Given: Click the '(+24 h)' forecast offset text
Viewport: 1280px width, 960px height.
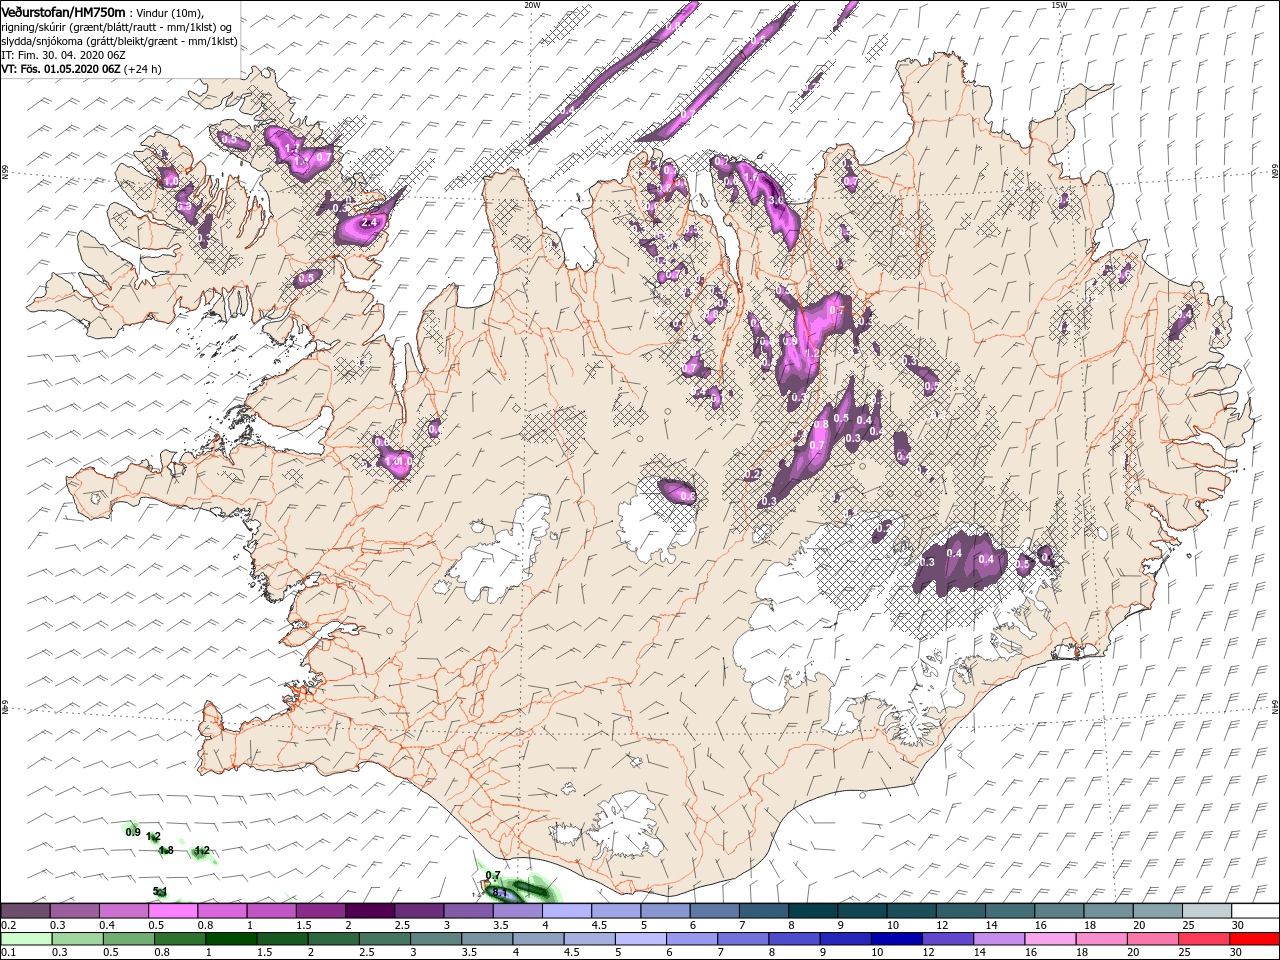Looking at the screenshot, I should [142, 69].
